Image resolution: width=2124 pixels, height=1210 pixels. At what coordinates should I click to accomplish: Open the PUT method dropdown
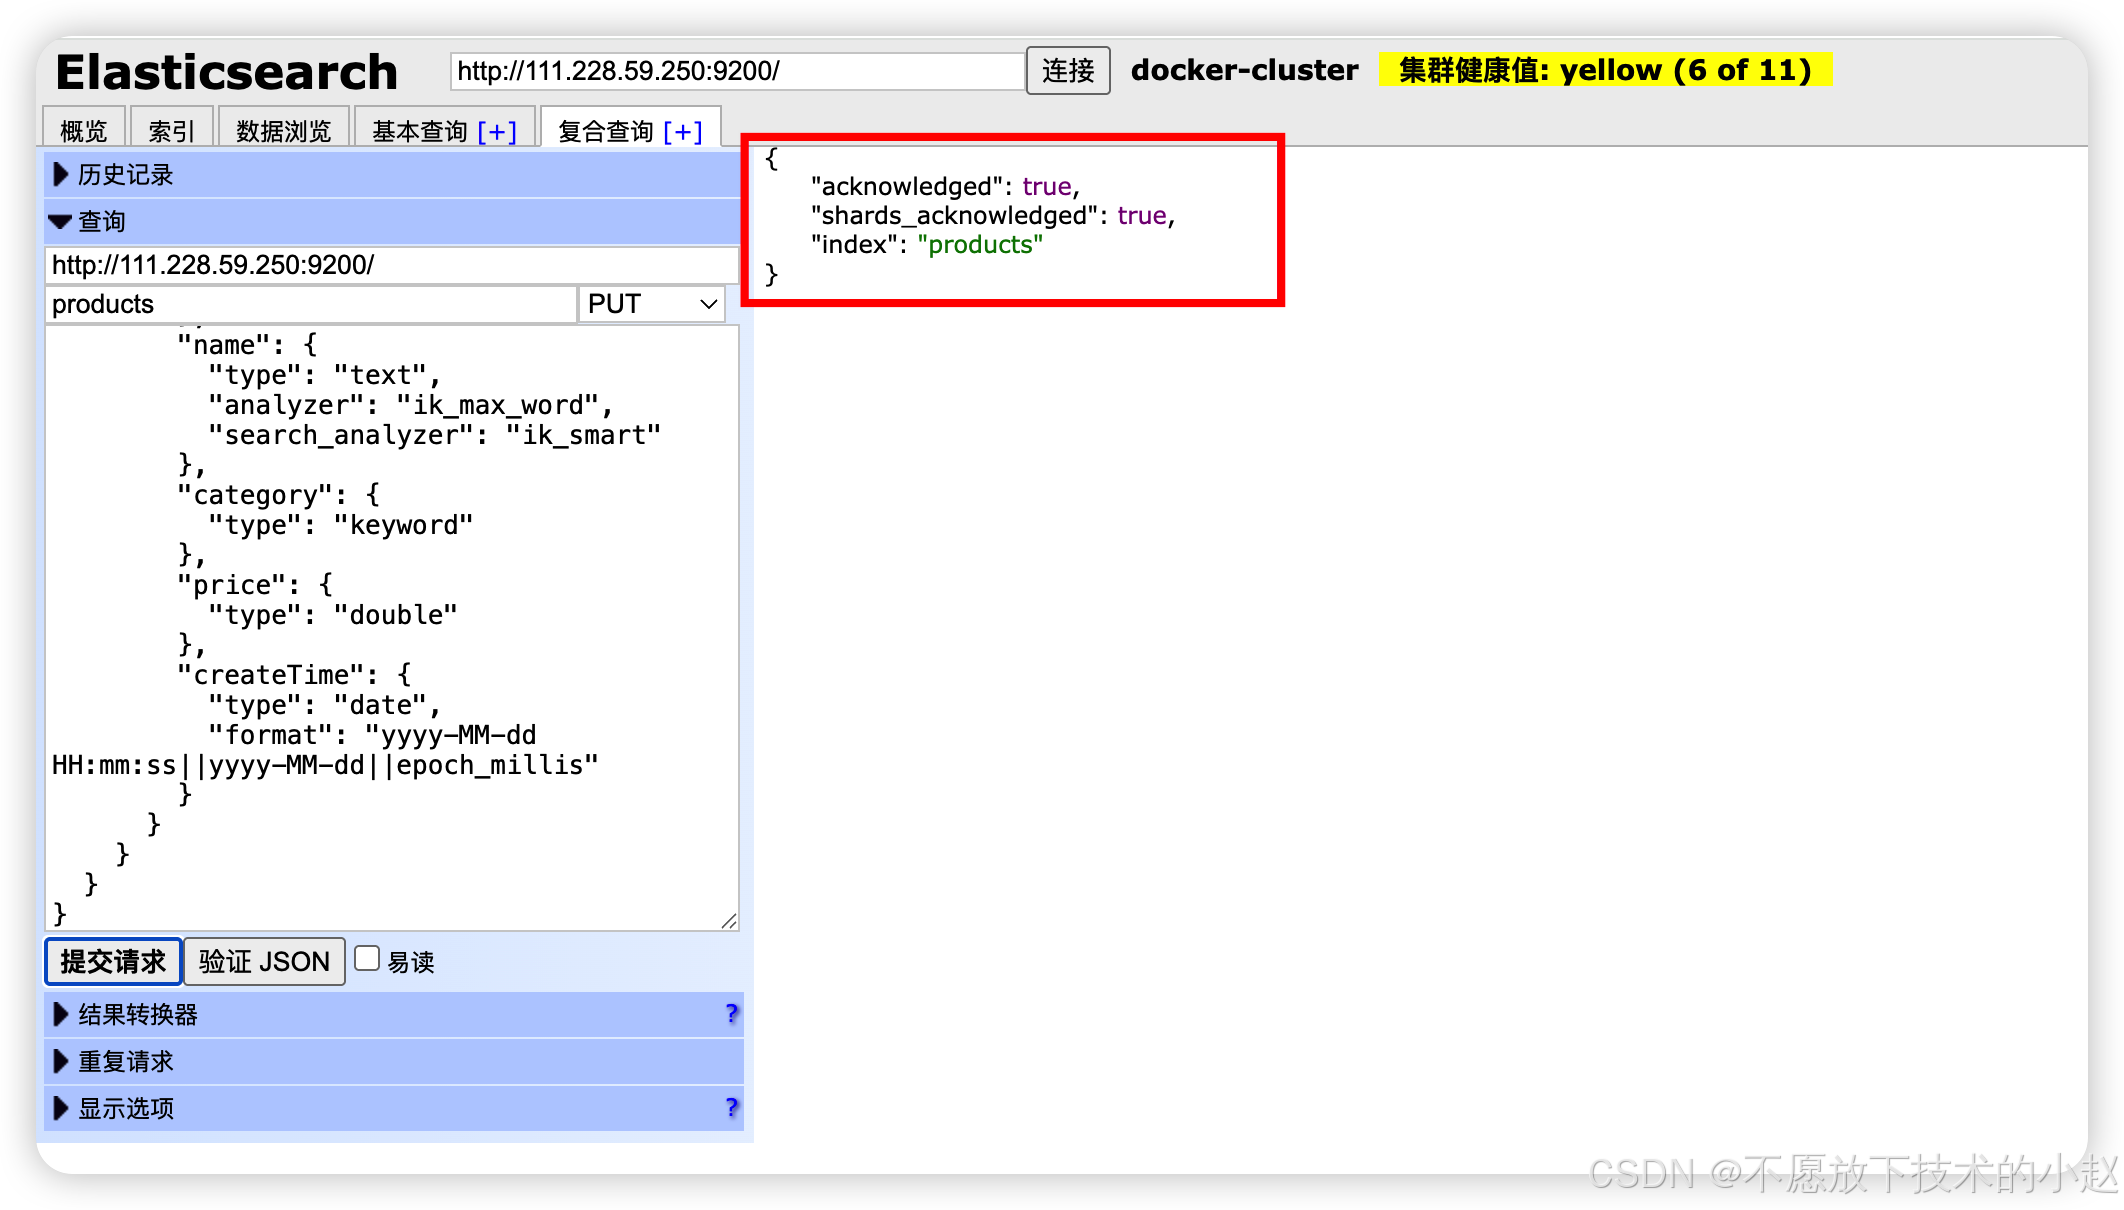pyautogui.click(x=652, y=304)
